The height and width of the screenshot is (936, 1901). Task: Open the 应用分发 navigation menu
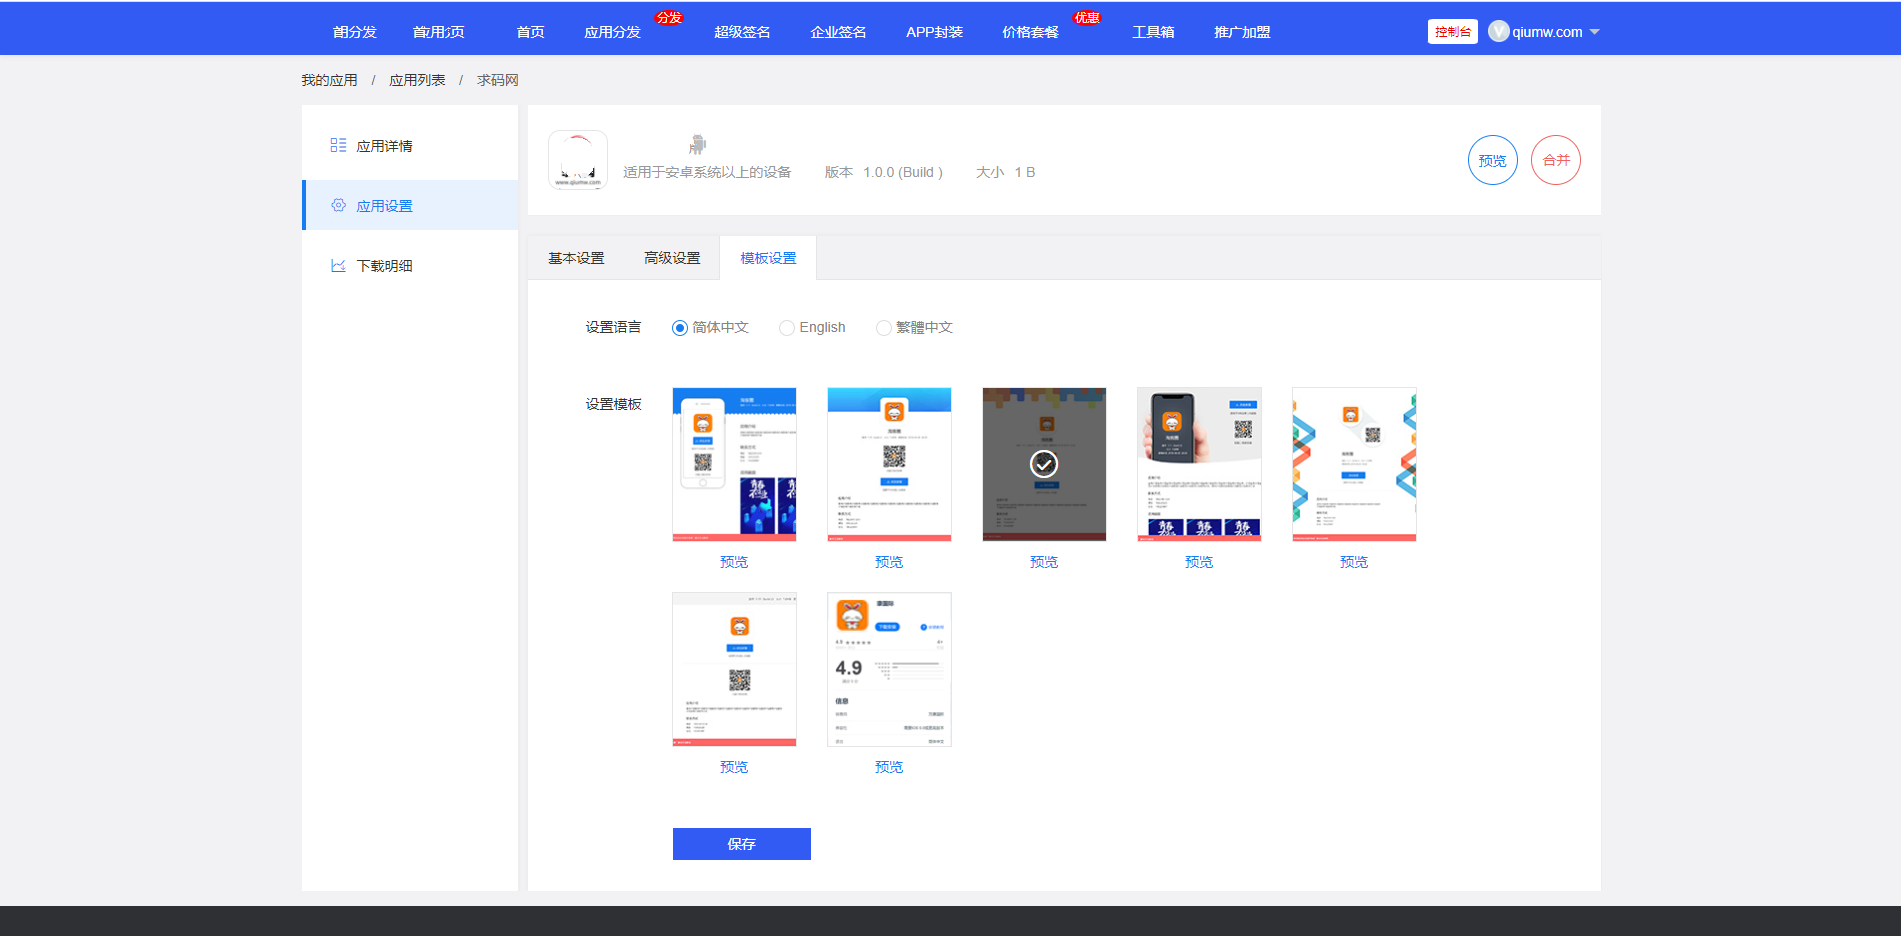coord(612,32)
